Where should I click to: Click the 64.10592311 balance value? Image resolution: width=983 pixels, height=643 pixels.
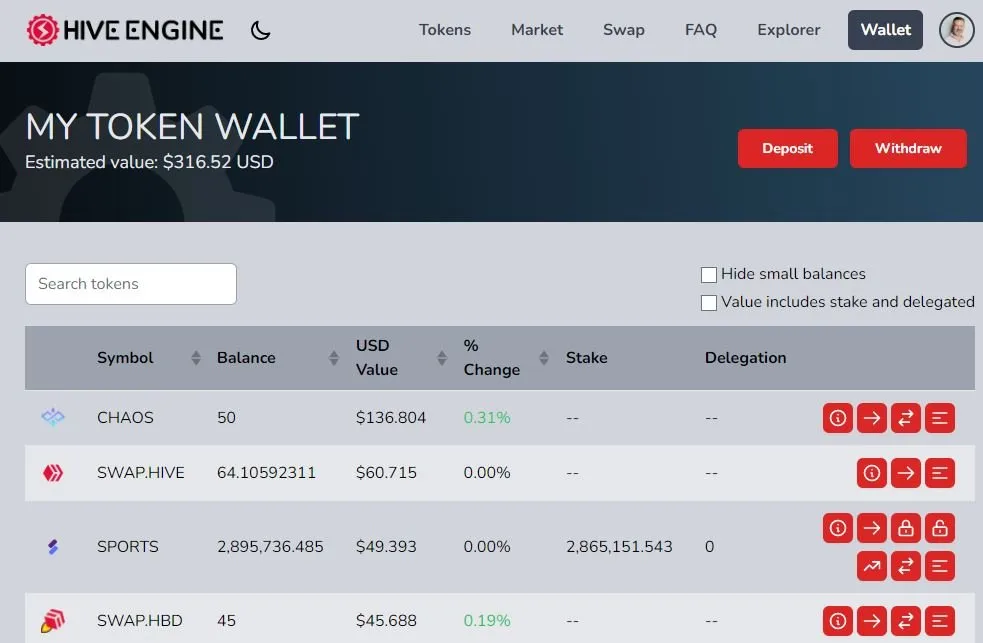click(x=266, y=473)
